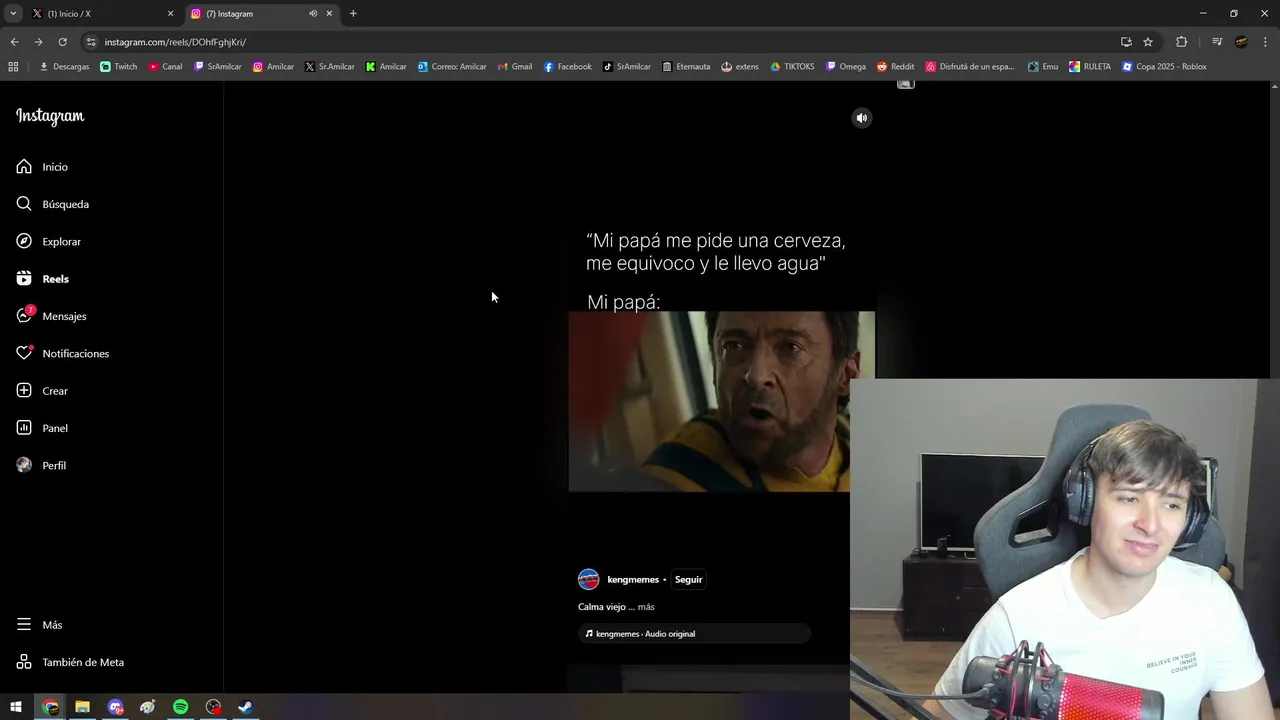Open media controls icon in toolbar
1280x720 pixels.
point(1217,42)
